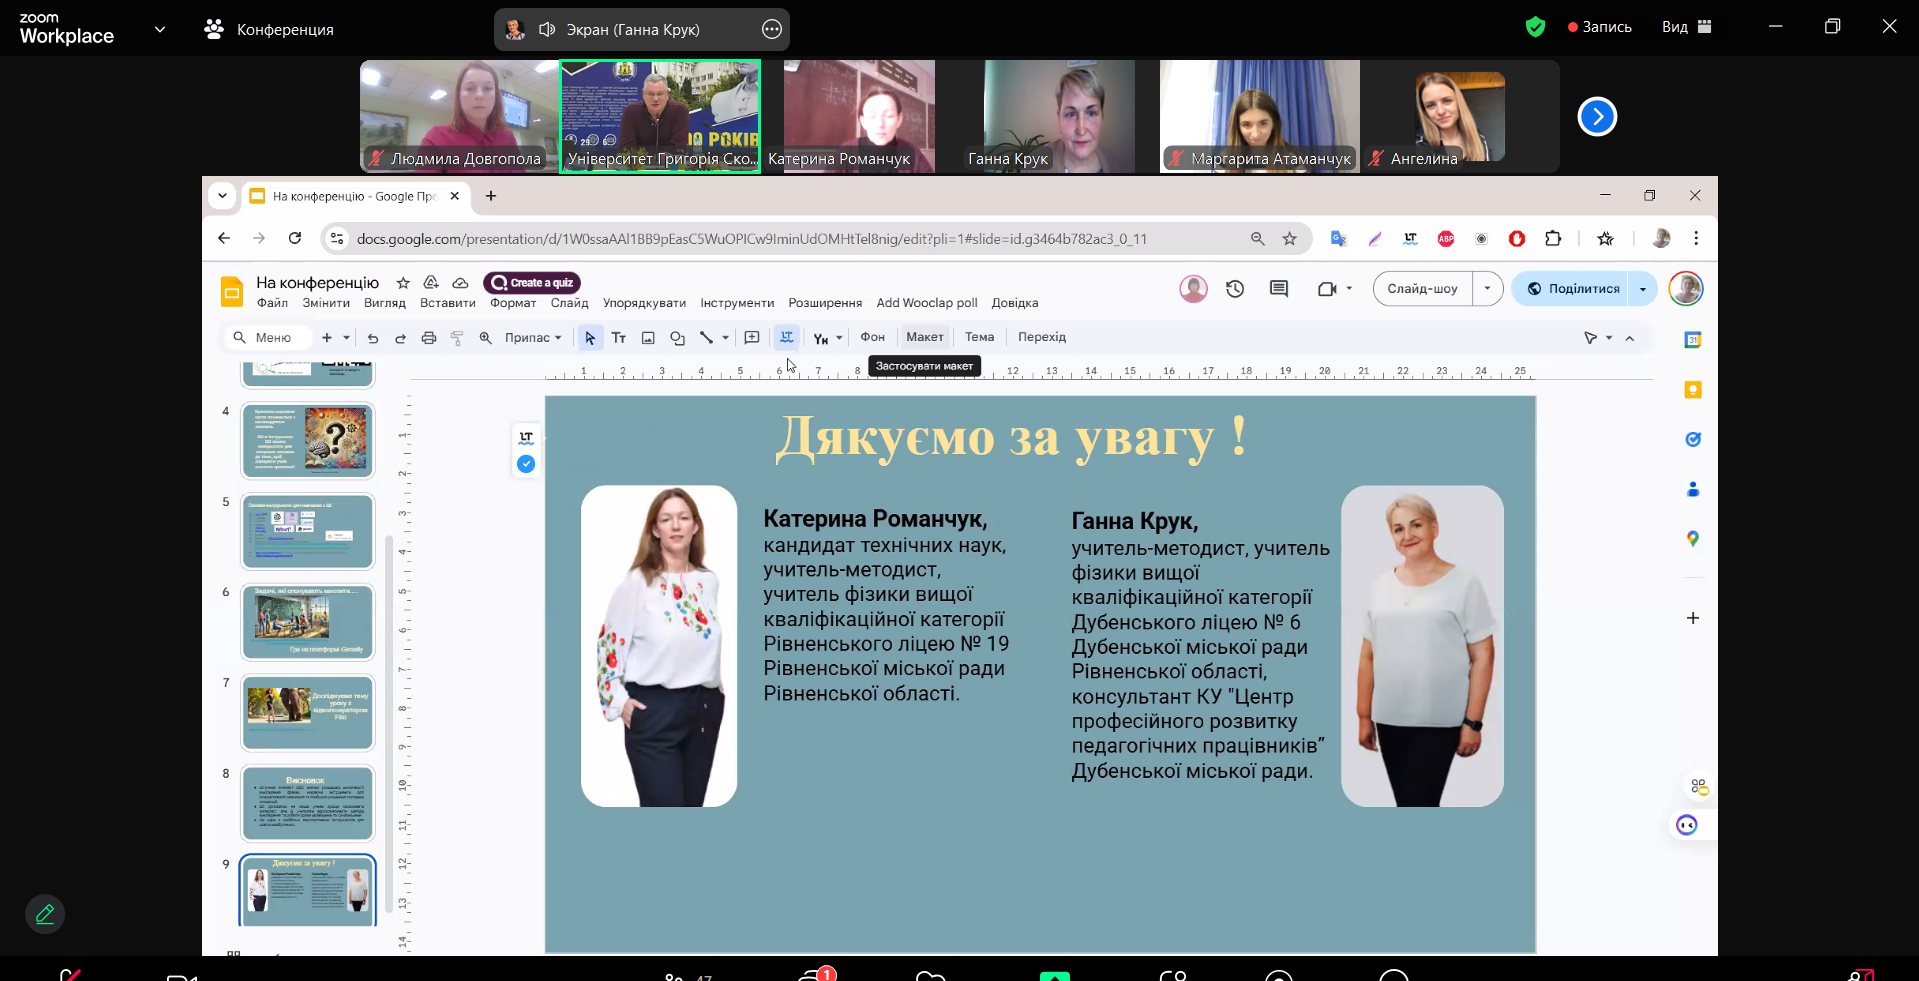Open the Chrome tab search chevron
This screenshot has height=981, width=1919.
coord(222,196)
